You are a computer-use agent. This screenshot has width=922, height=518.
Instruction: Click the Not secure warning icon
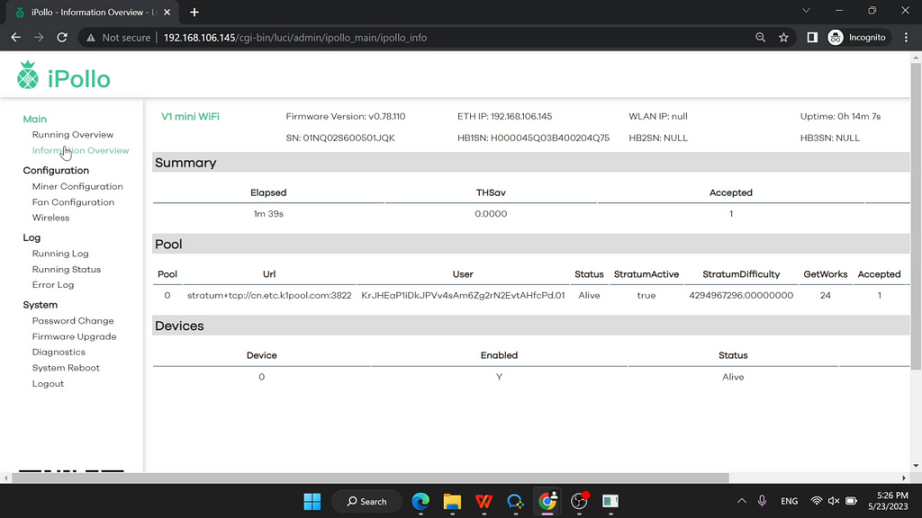(91, 38)
